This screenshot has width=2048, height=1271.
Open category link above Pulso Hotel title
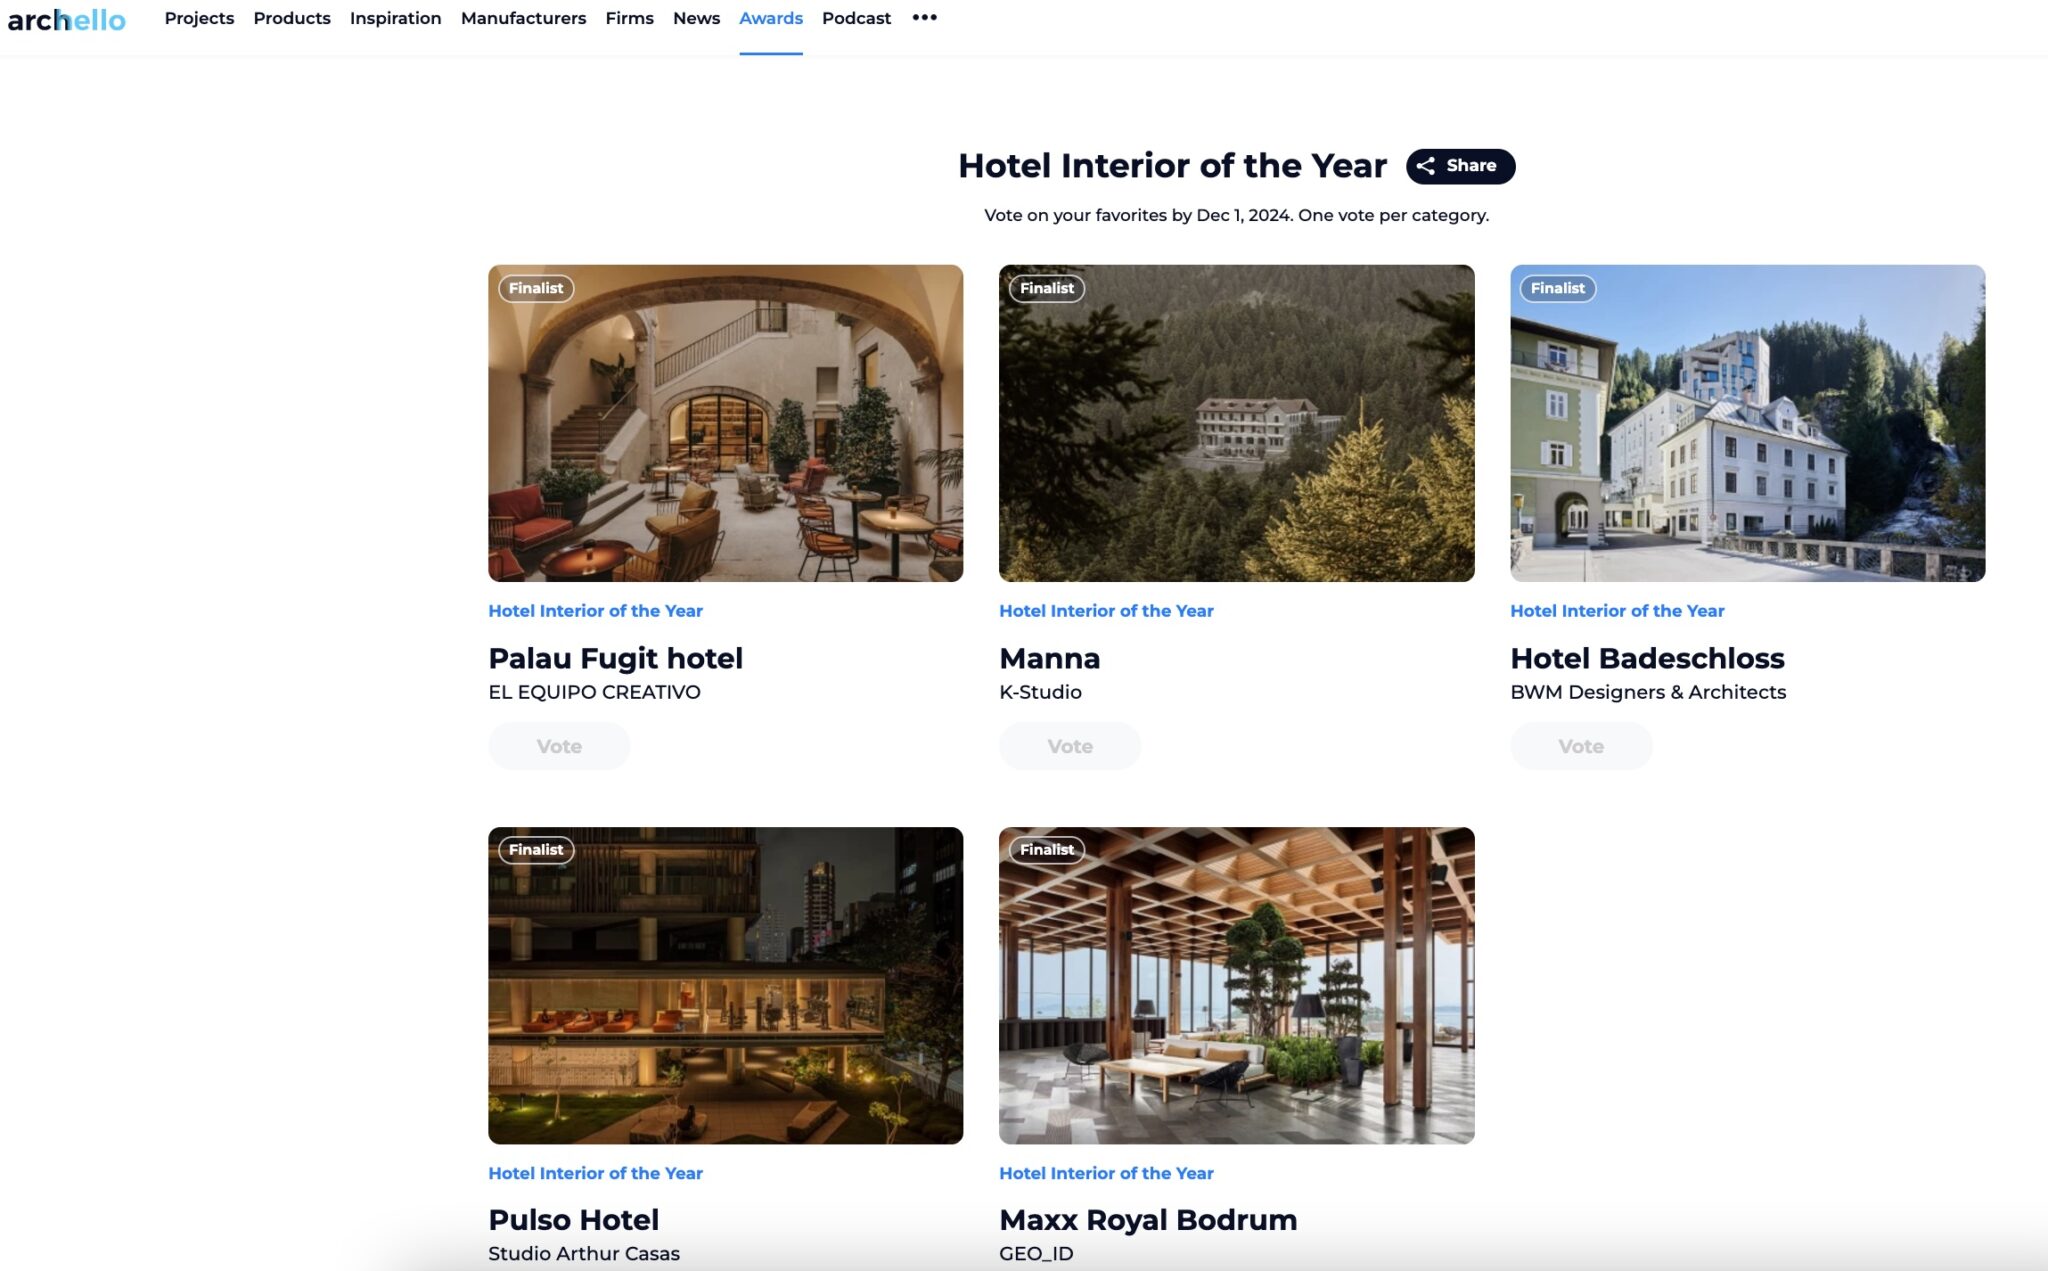coord(595,1173)
